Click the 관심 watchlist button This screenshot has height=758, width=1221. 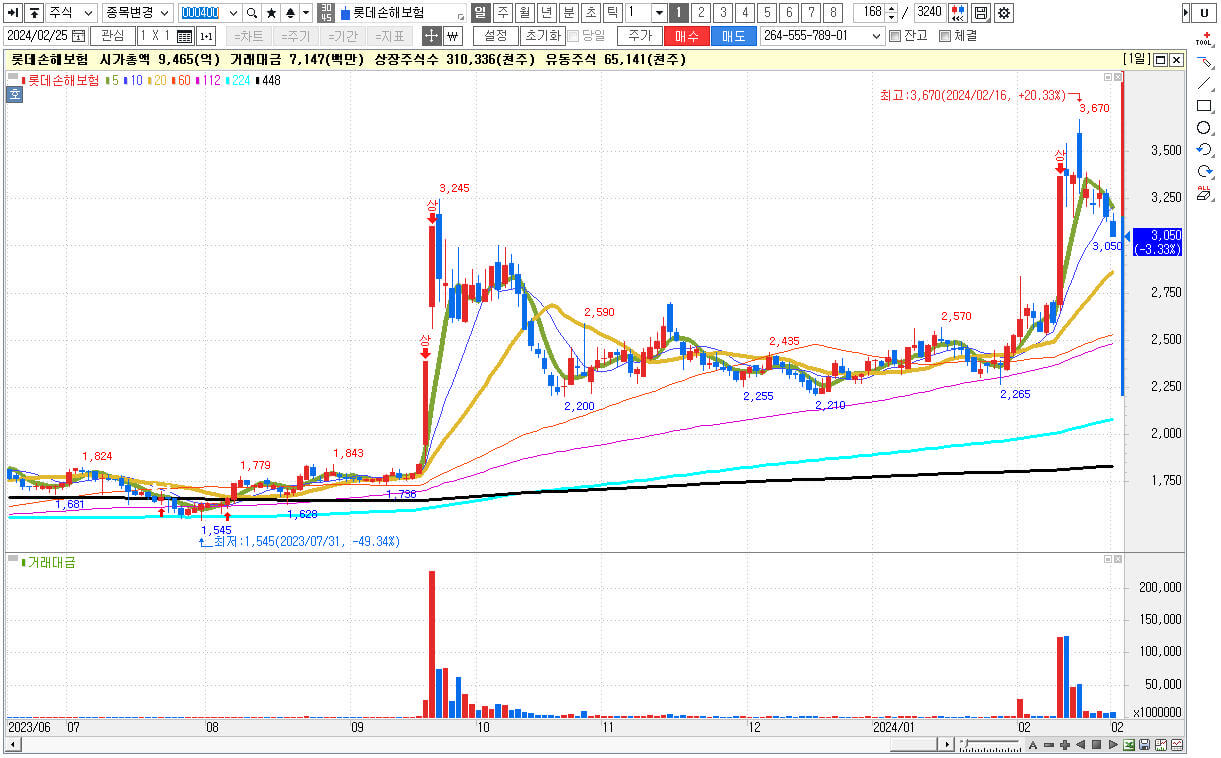[x=112, y=36]
